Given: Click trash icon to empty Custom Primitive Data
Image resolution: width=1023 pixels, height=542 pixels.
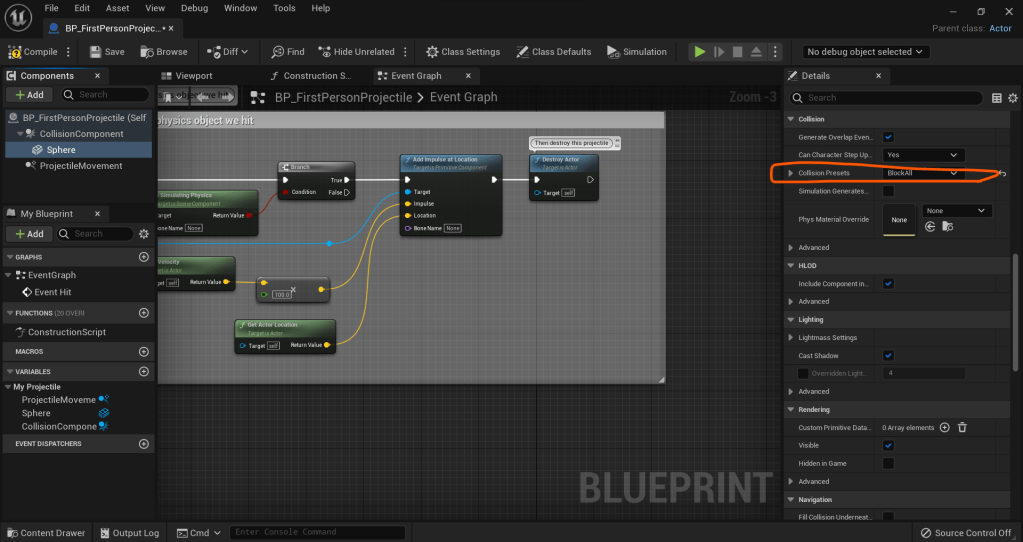Looking at the screenshot, I should click(x=962, y=428).
